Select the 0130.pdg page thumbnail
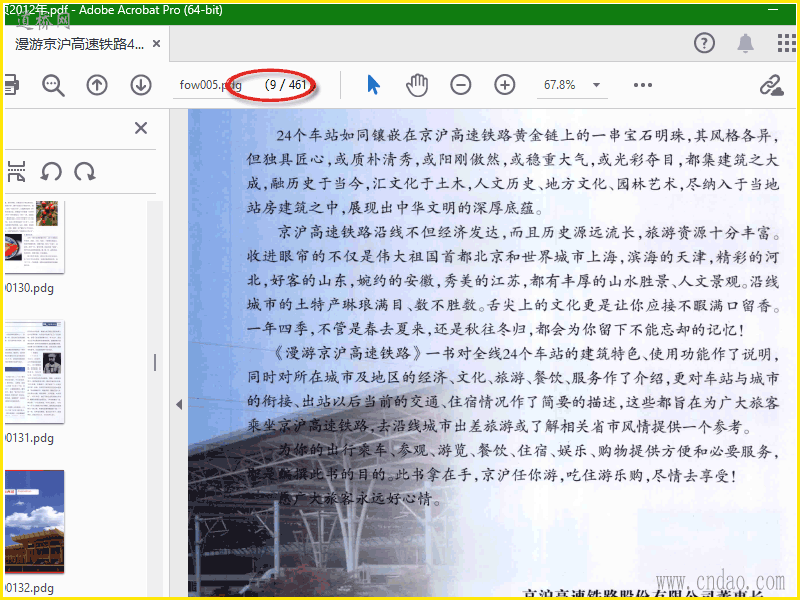The width and height of the screenshot is (800, 600). (x=35, y=237)
